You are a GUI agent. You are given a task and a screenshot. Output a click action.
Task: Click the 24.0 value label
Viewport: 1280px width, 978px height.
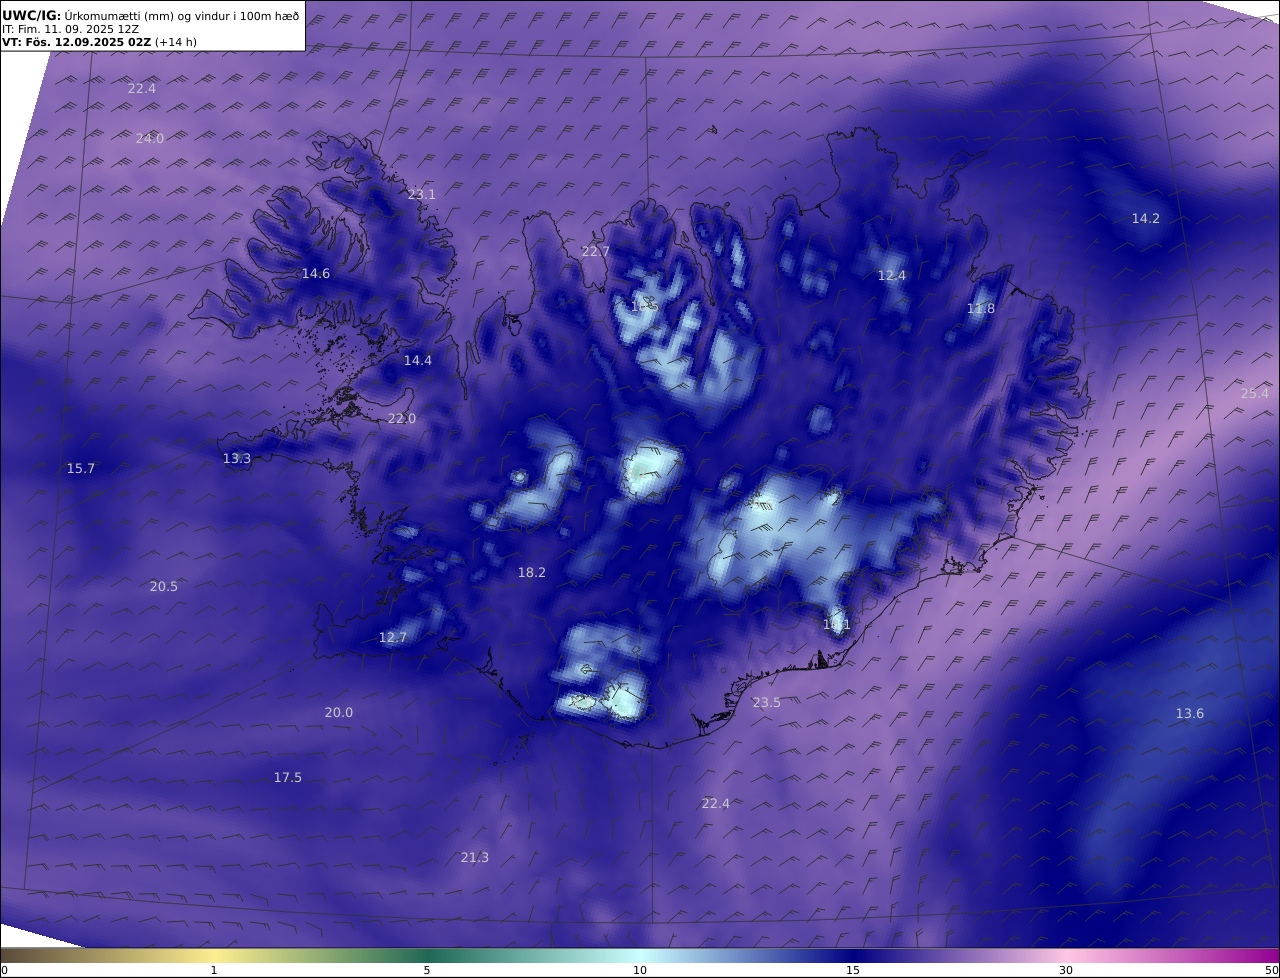[150, 138]
